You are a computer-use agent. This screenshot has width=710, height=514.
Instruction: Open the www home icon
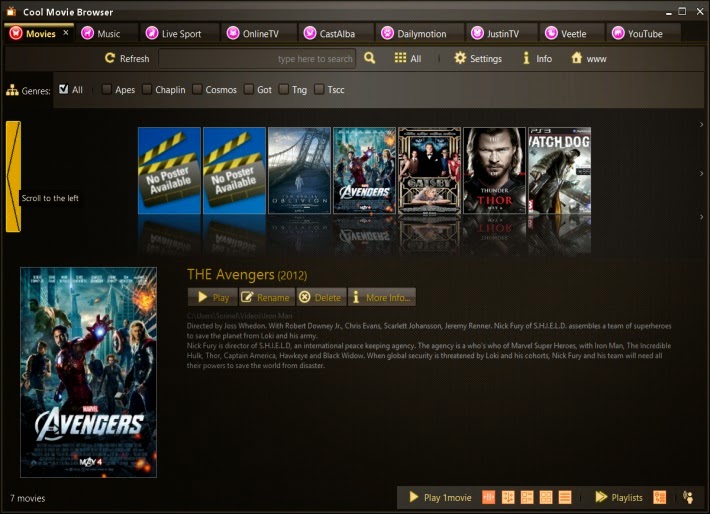point(576,58)
